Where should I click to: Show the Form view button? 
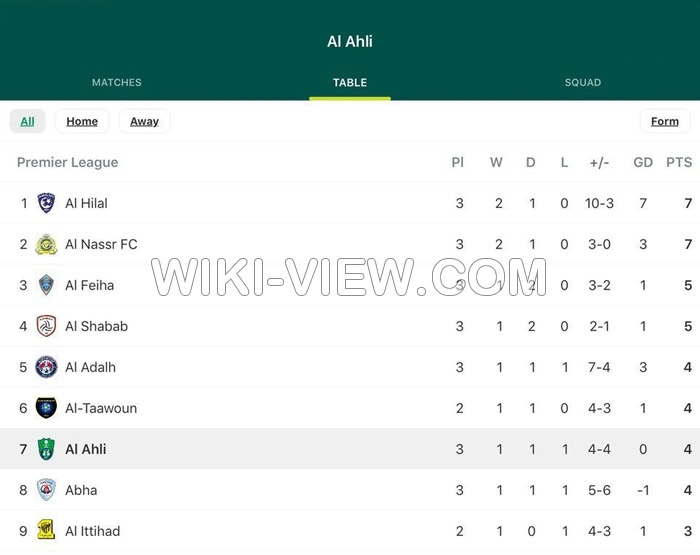664,121
